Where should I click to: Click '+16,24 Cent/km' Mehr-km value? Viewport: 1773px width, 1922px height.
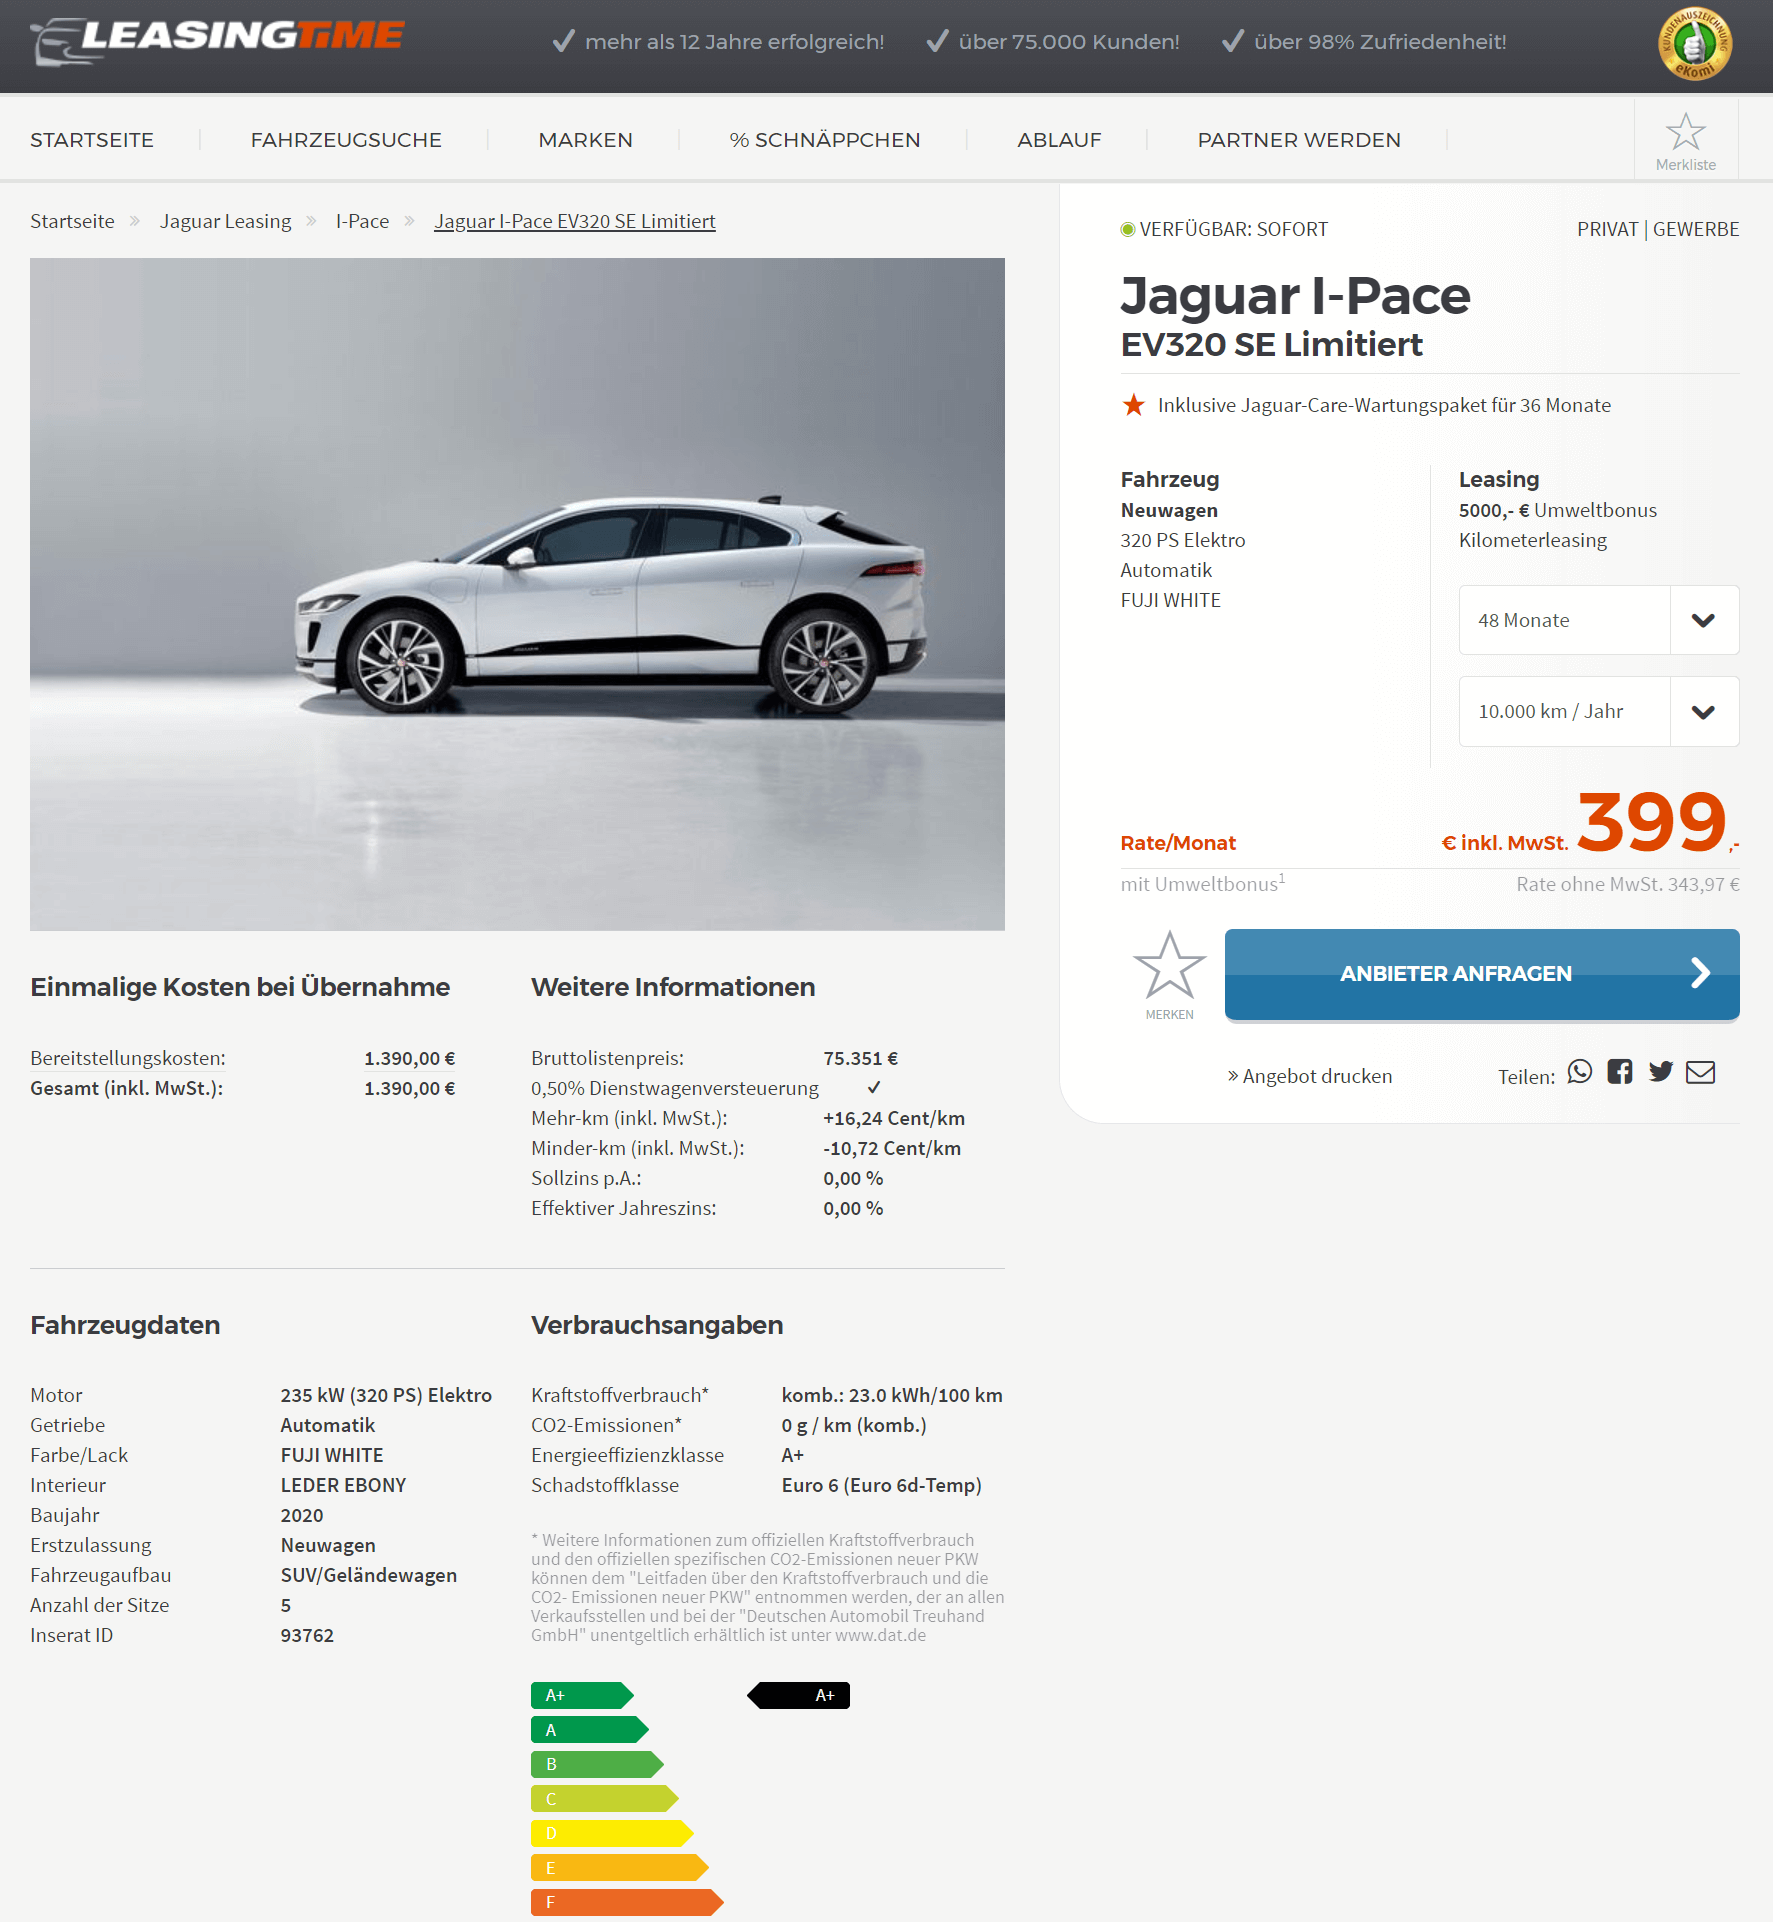click(x=894, y=1118)
